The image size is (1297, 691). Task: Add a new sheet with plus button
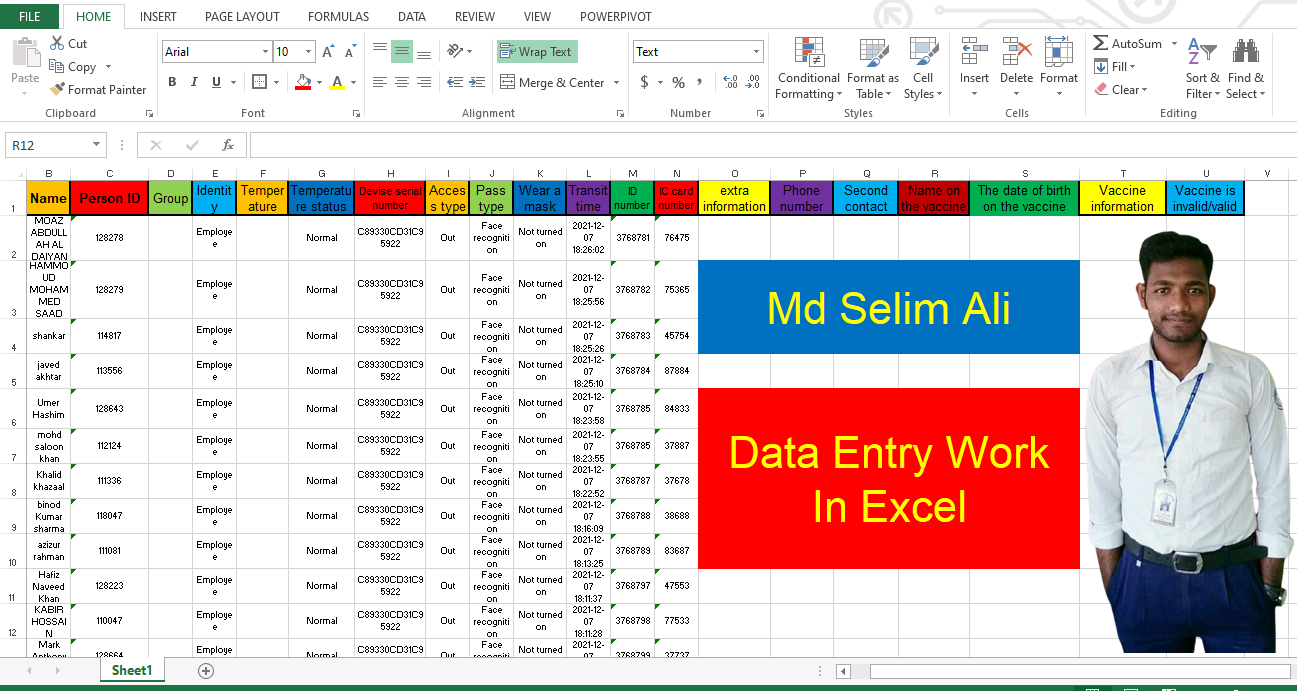[206, 671]
